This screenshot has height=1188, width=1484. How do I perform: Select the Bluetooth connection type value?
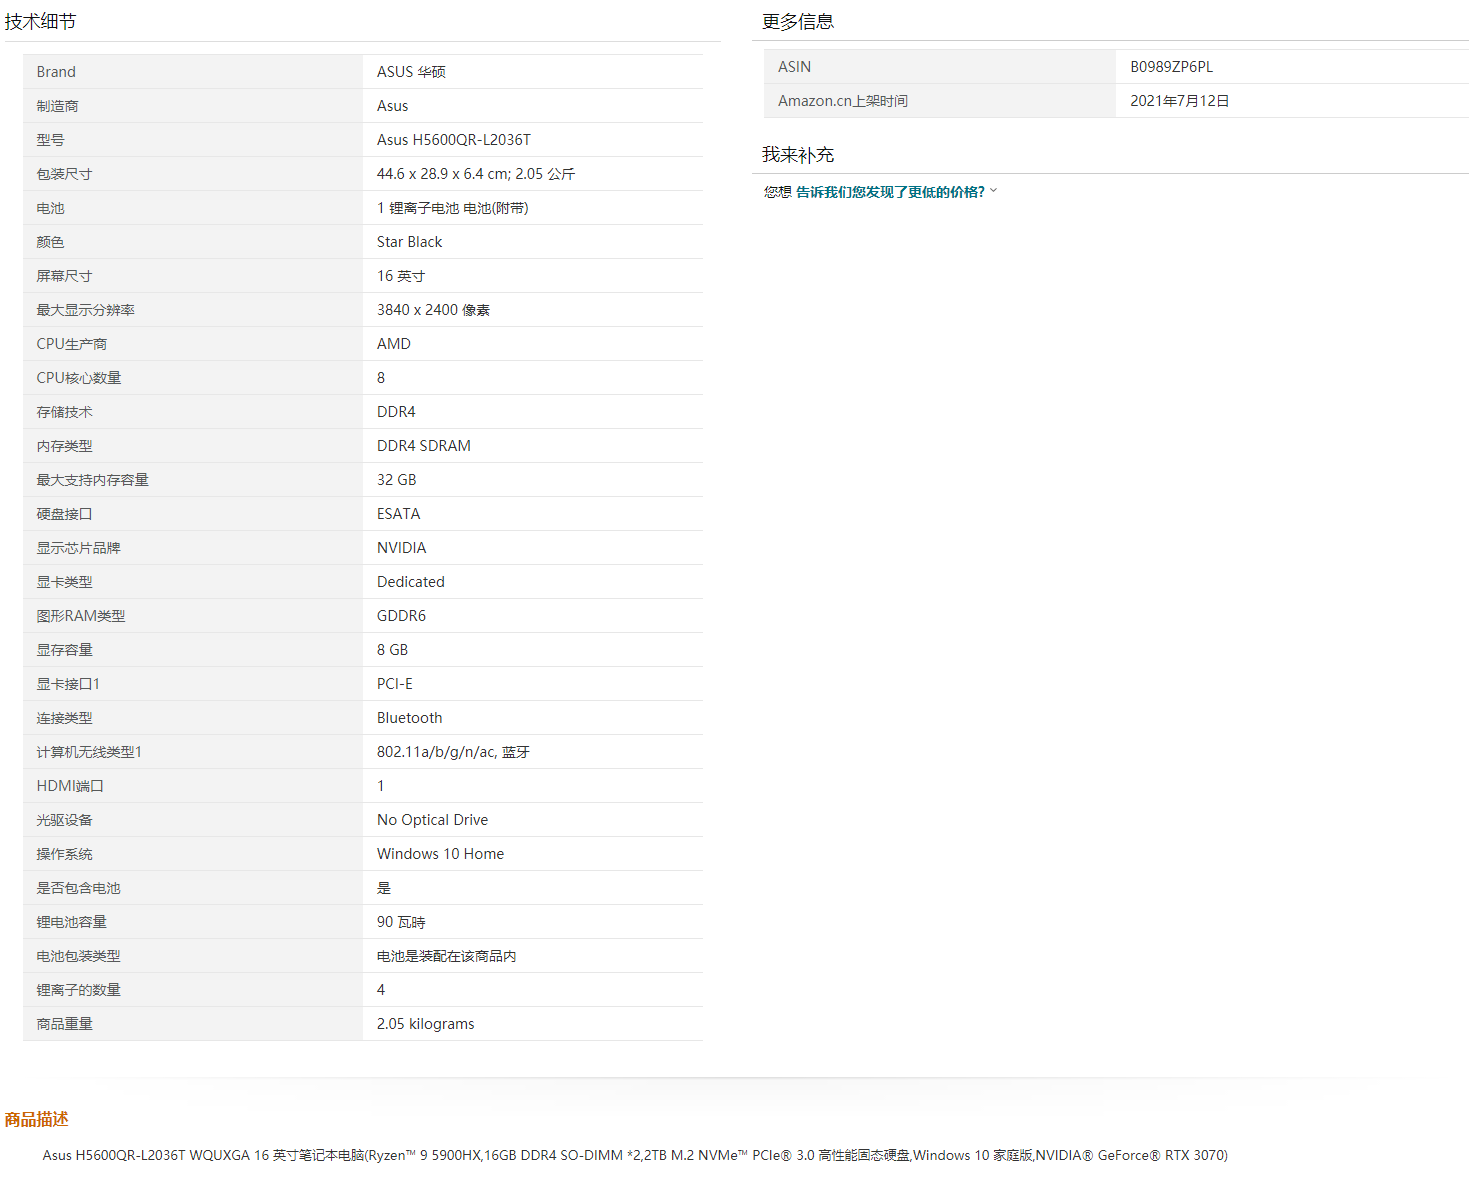click(410, 718)
